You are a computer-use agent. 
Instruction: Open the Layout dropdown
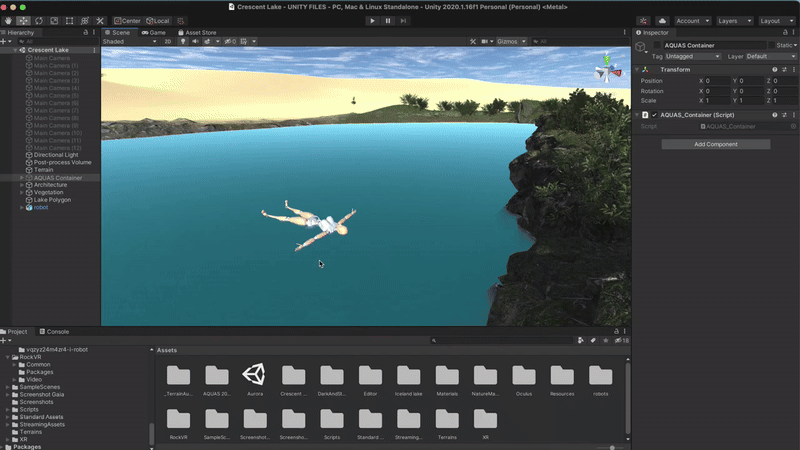(777, 21)
